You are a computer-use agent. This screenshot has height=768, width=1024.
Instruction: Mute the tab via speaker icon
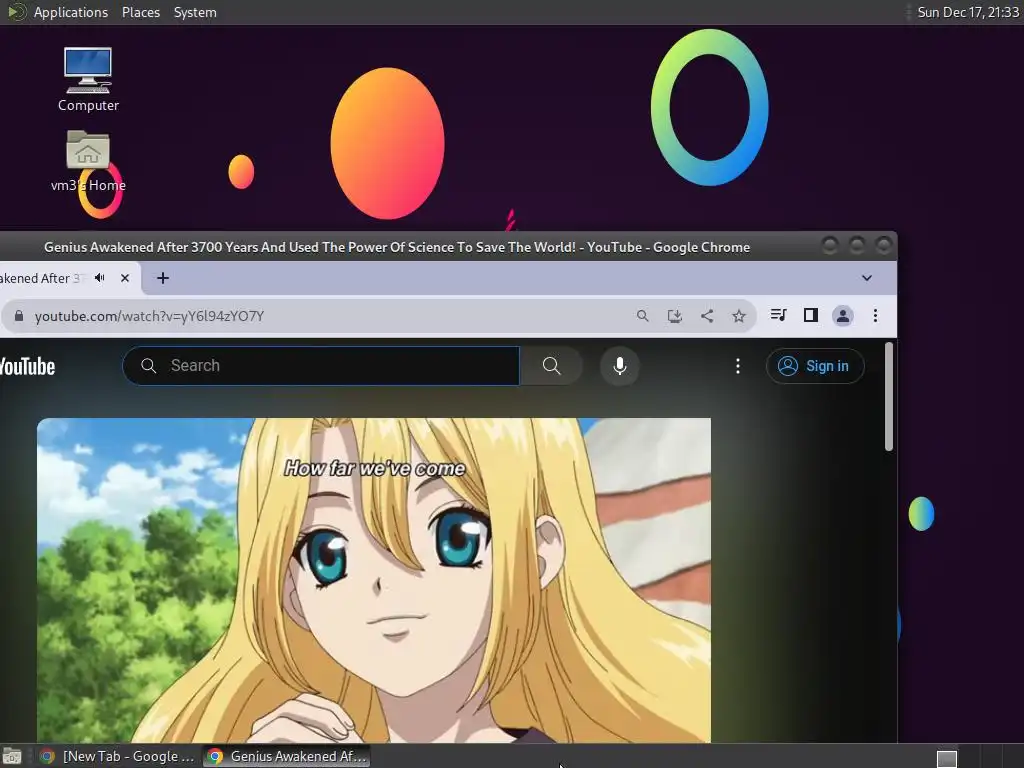click(x=100, y=278)
